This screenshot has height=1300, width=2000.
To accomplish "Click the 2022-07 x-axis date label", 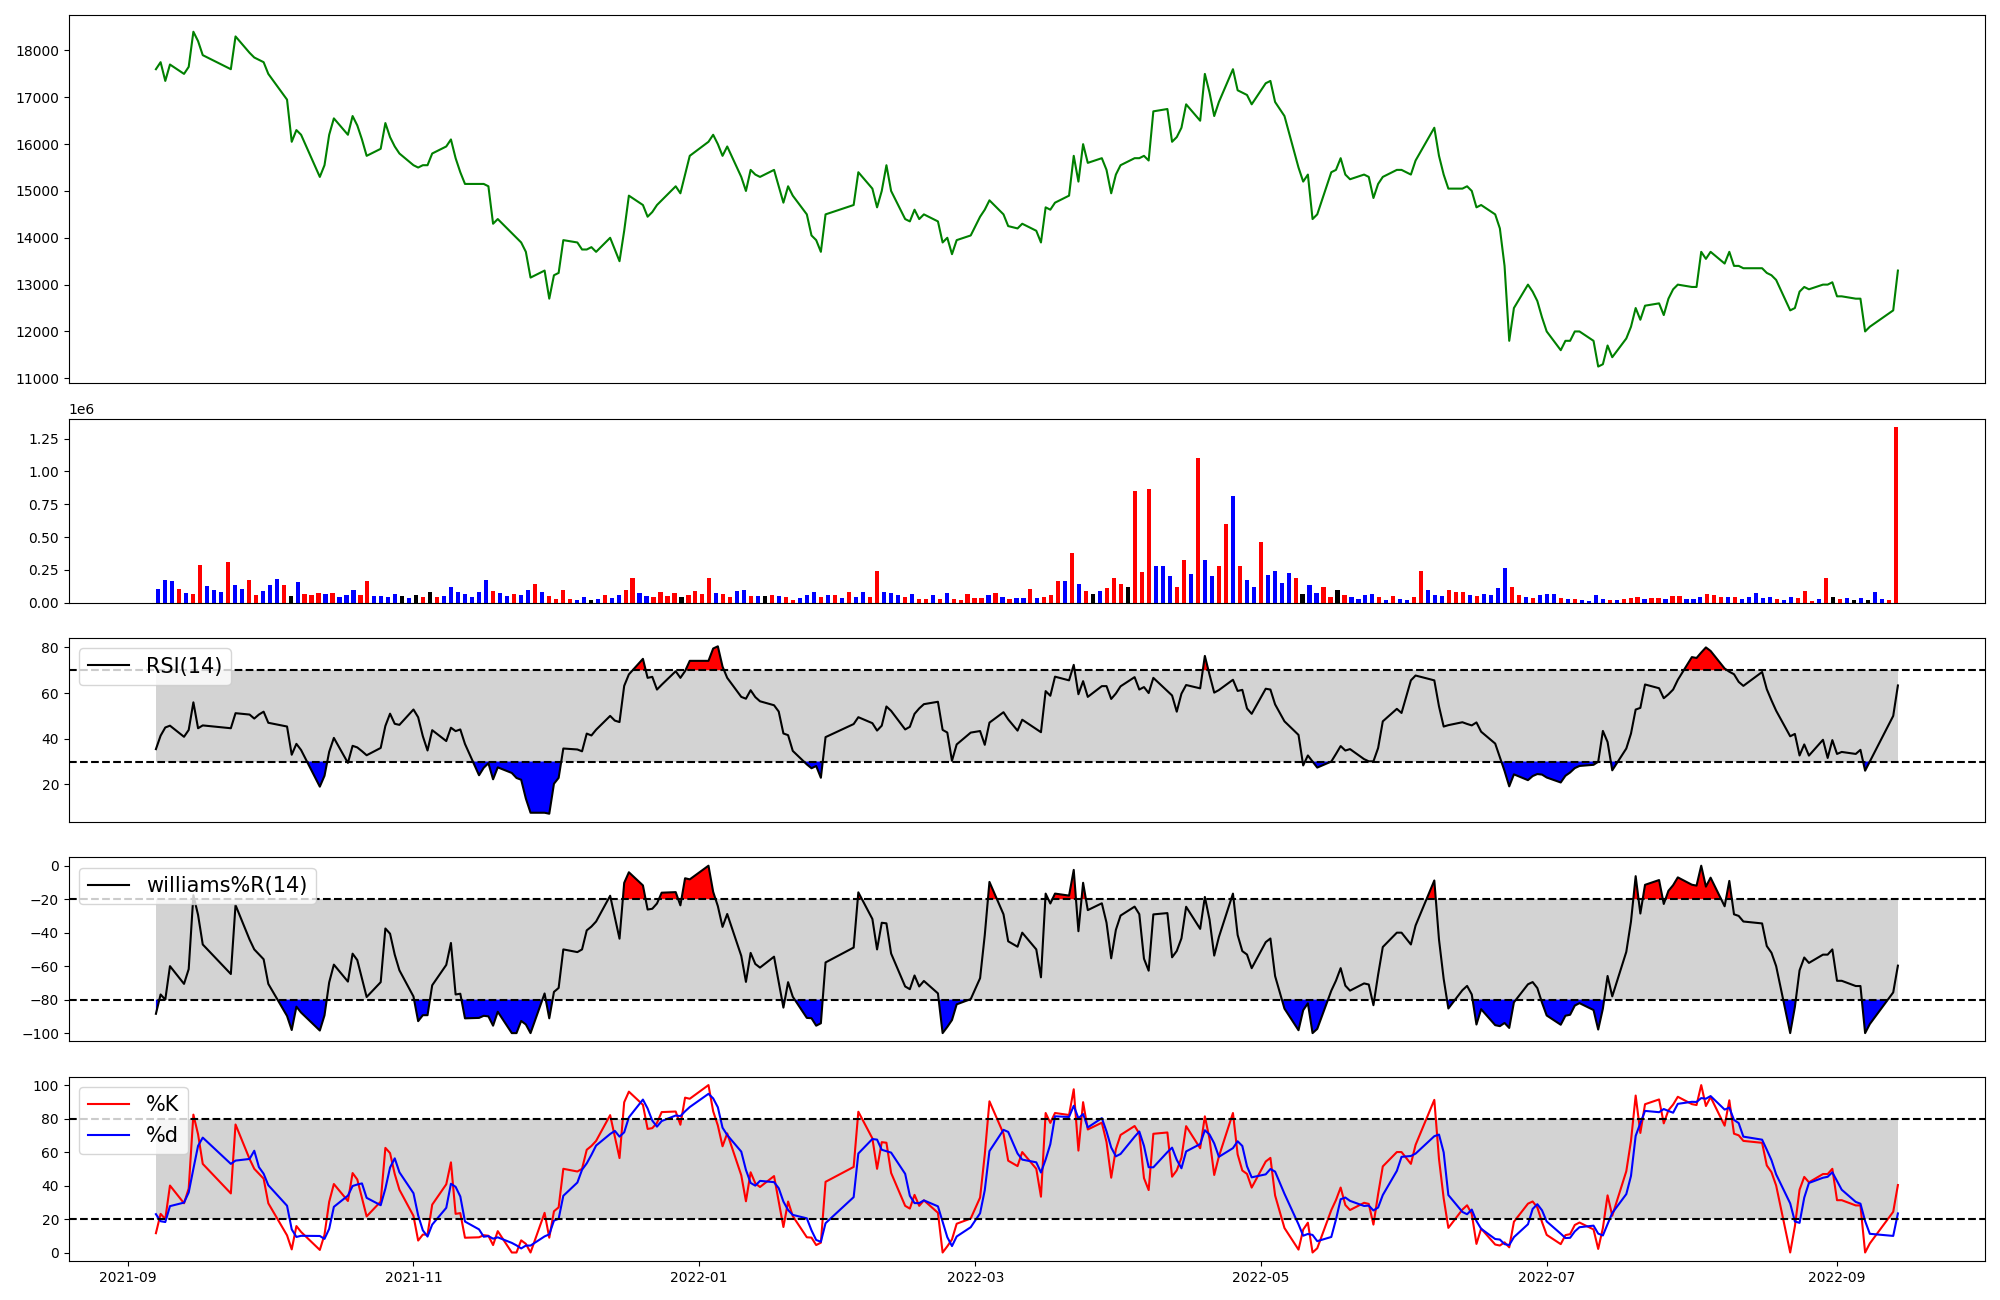I will click(x=1546, y=1277).
